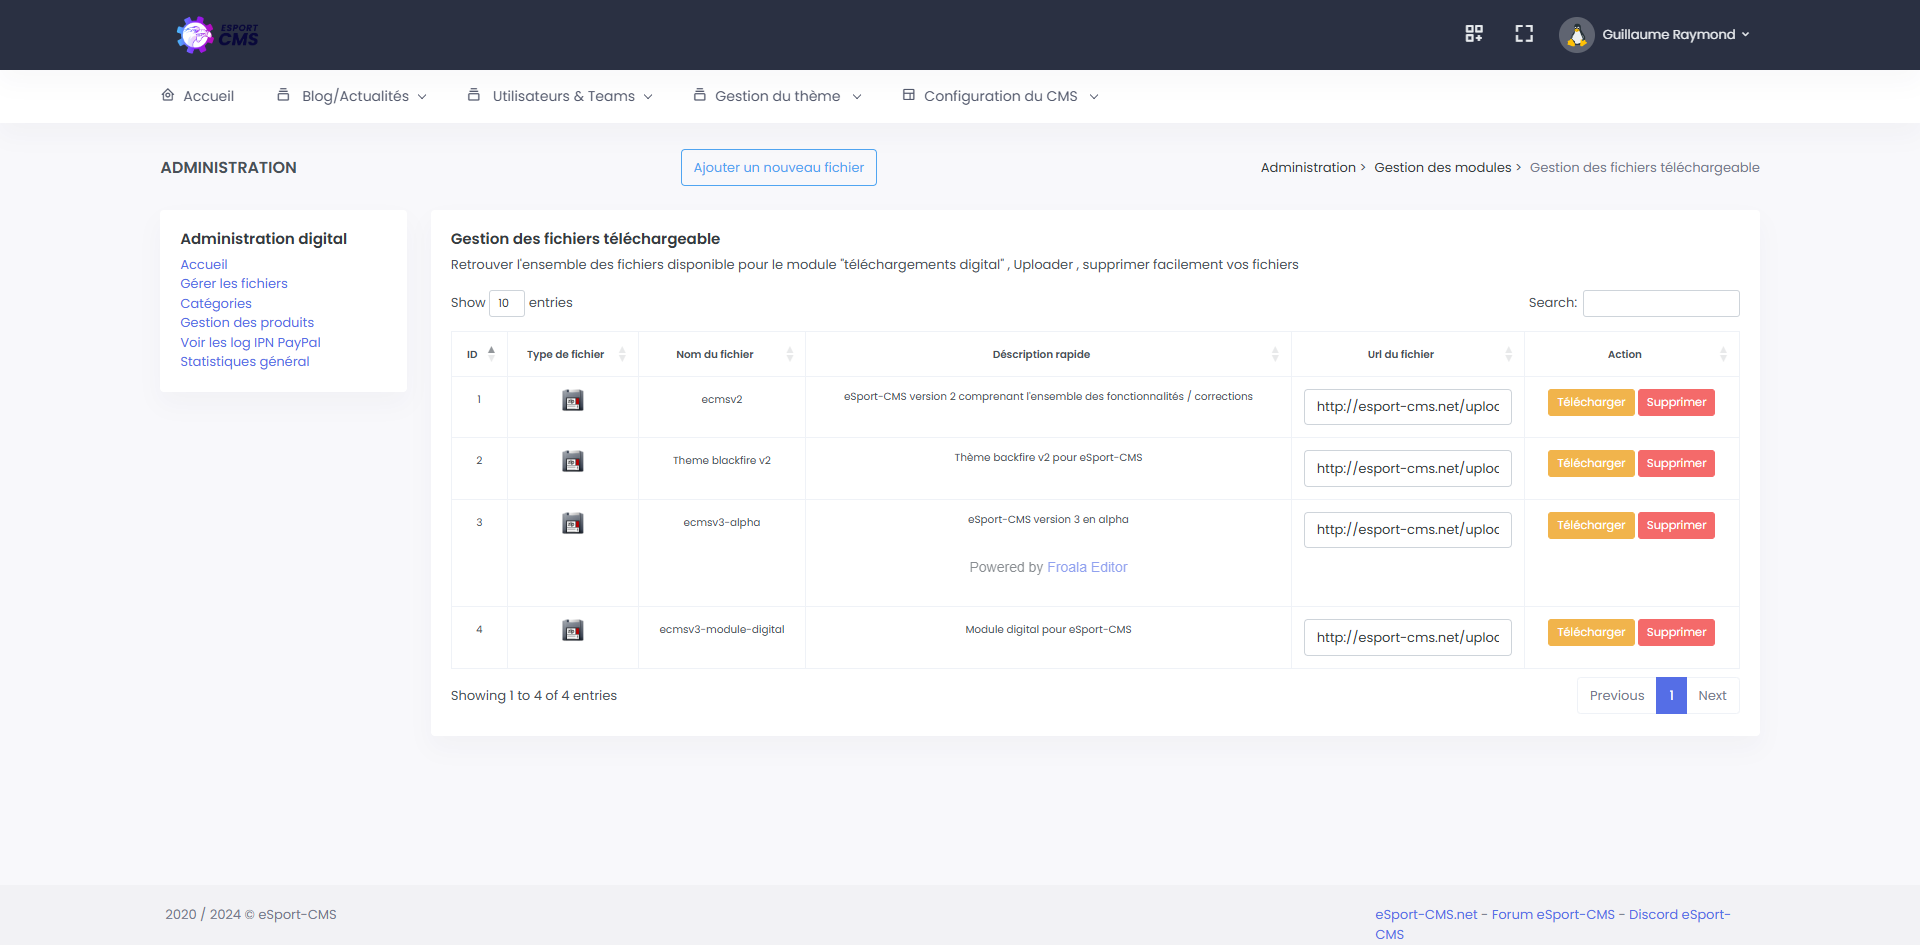
Task: Open Forum eSport-CMS footer link
Action: click(1553, 915)
